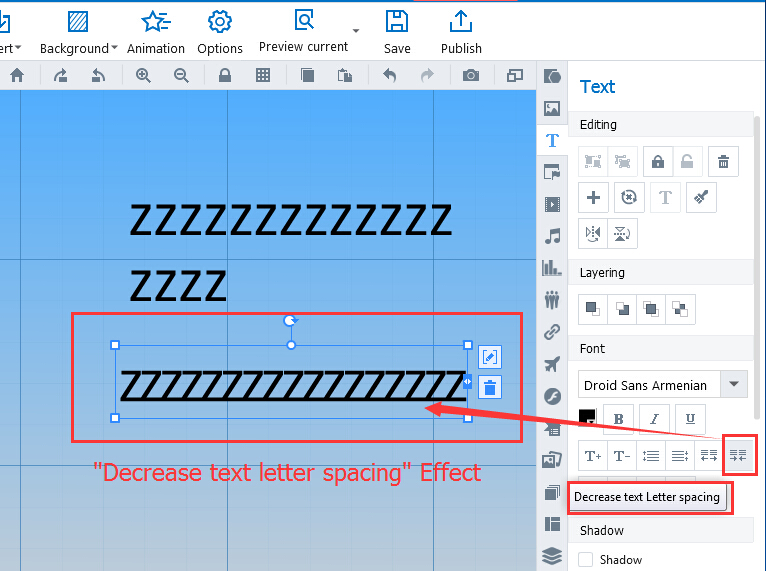Open the Shape sidebar panel

pos(552,76)
